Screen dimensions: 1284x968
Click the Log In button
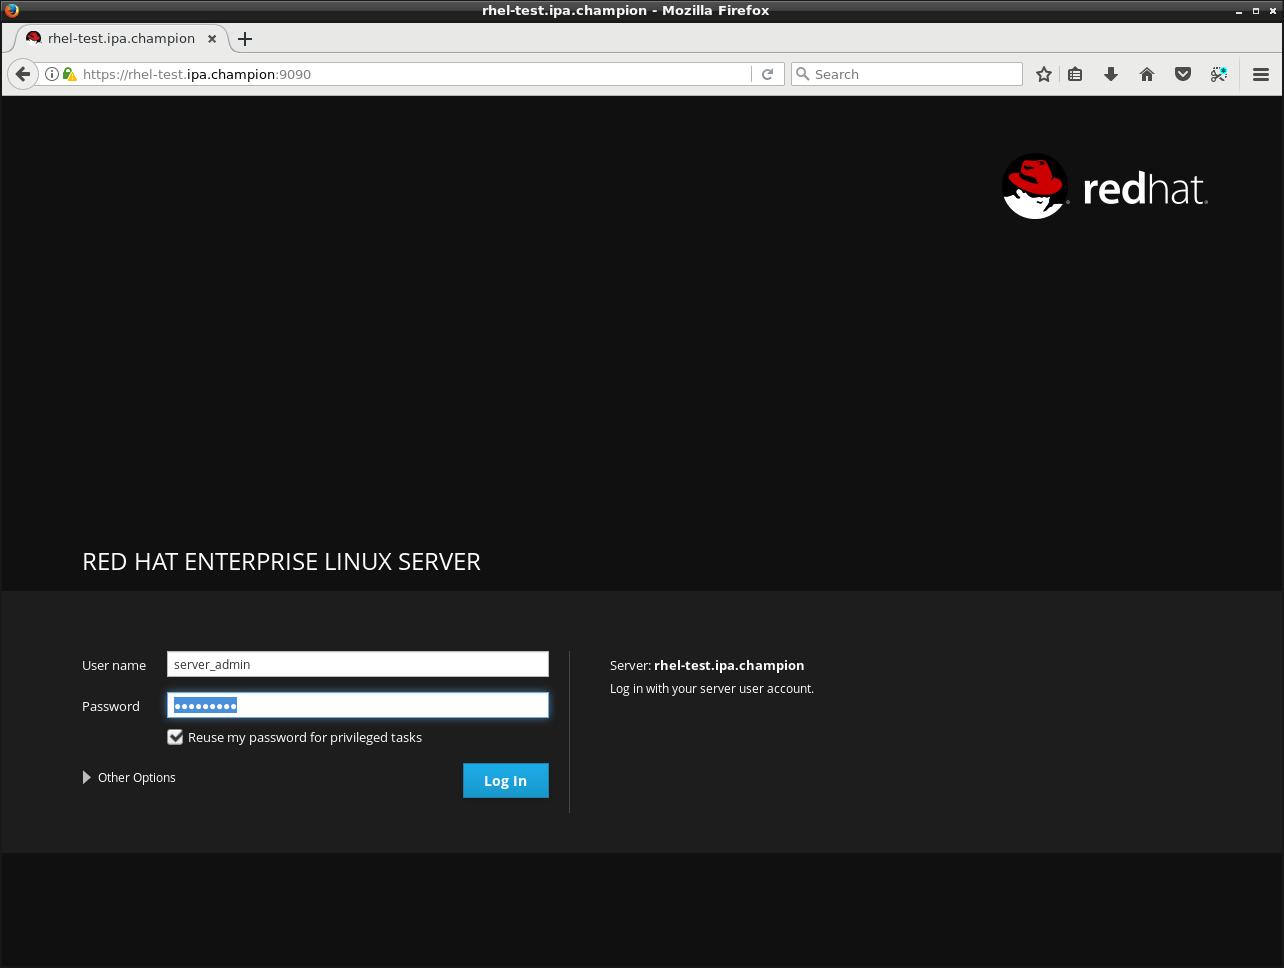click(x=505, y=781)
